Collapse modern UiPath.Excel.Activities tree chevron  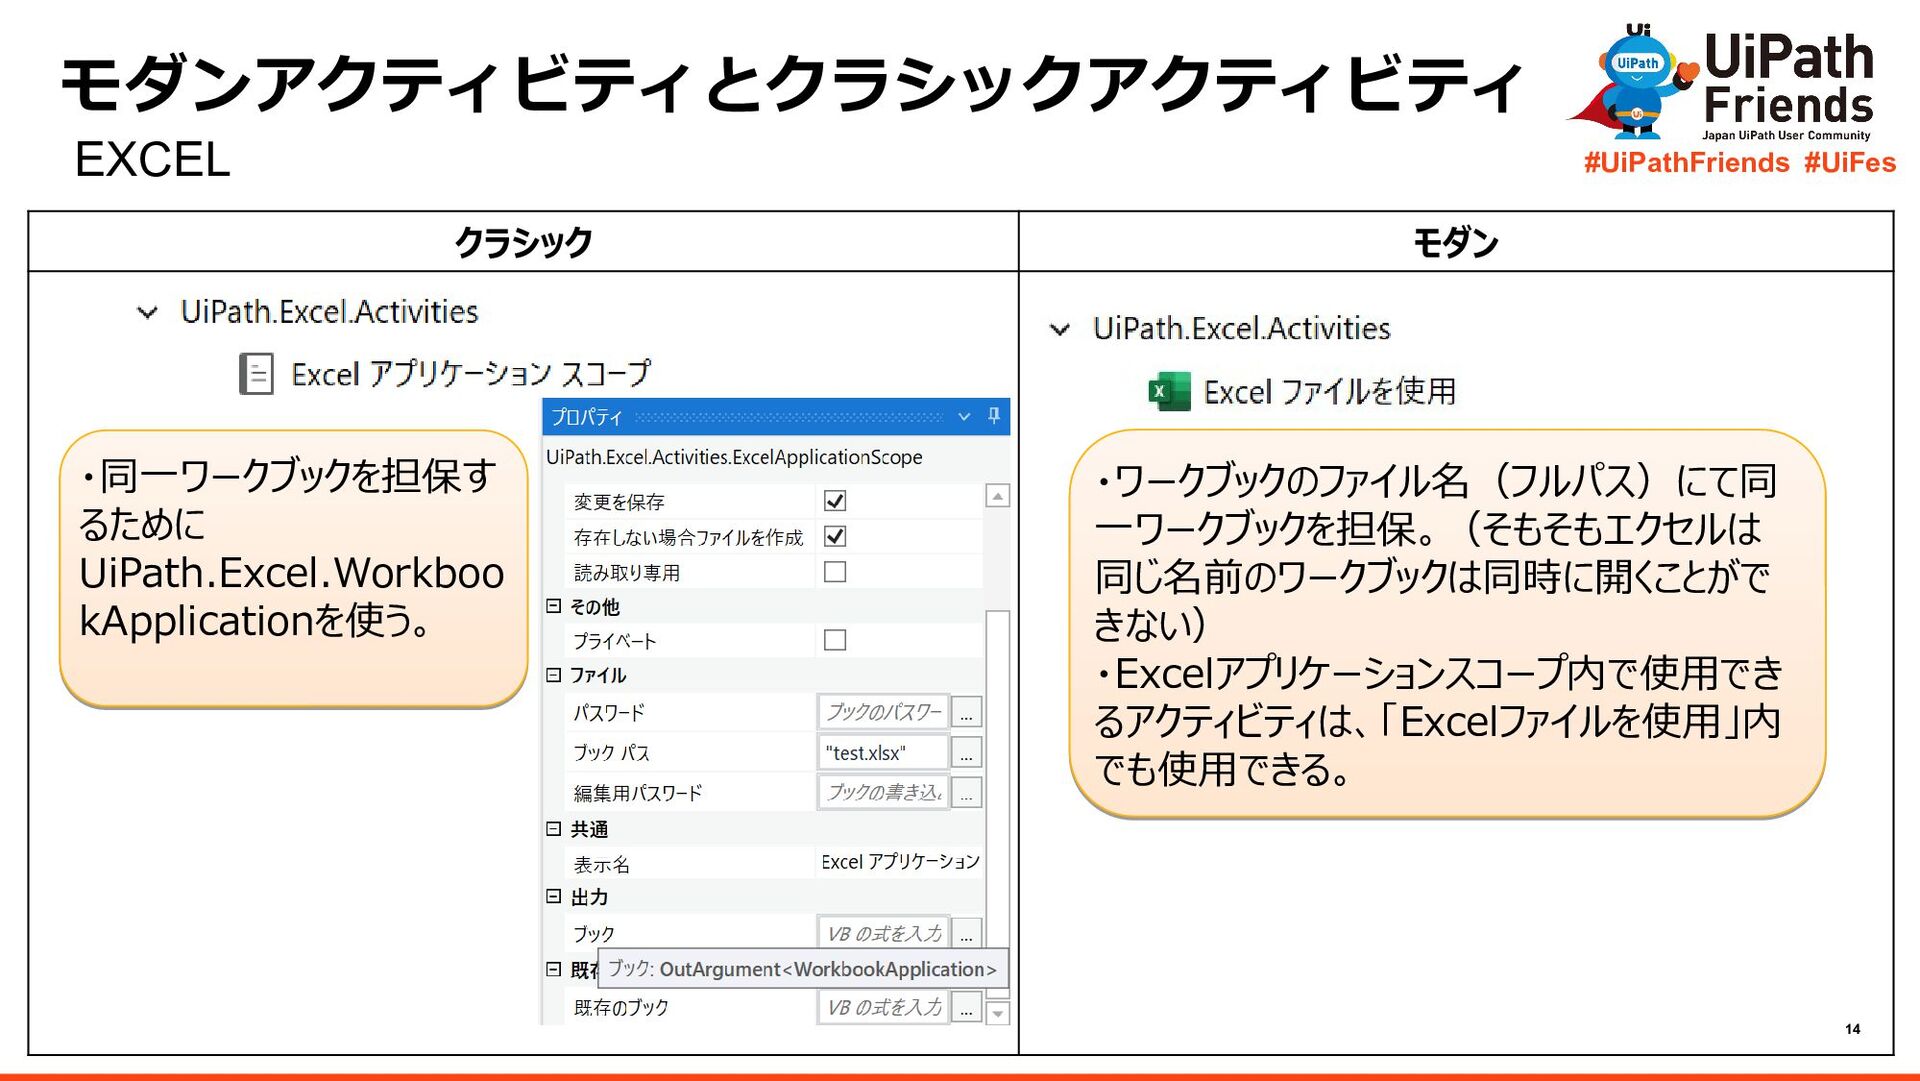1060,329
